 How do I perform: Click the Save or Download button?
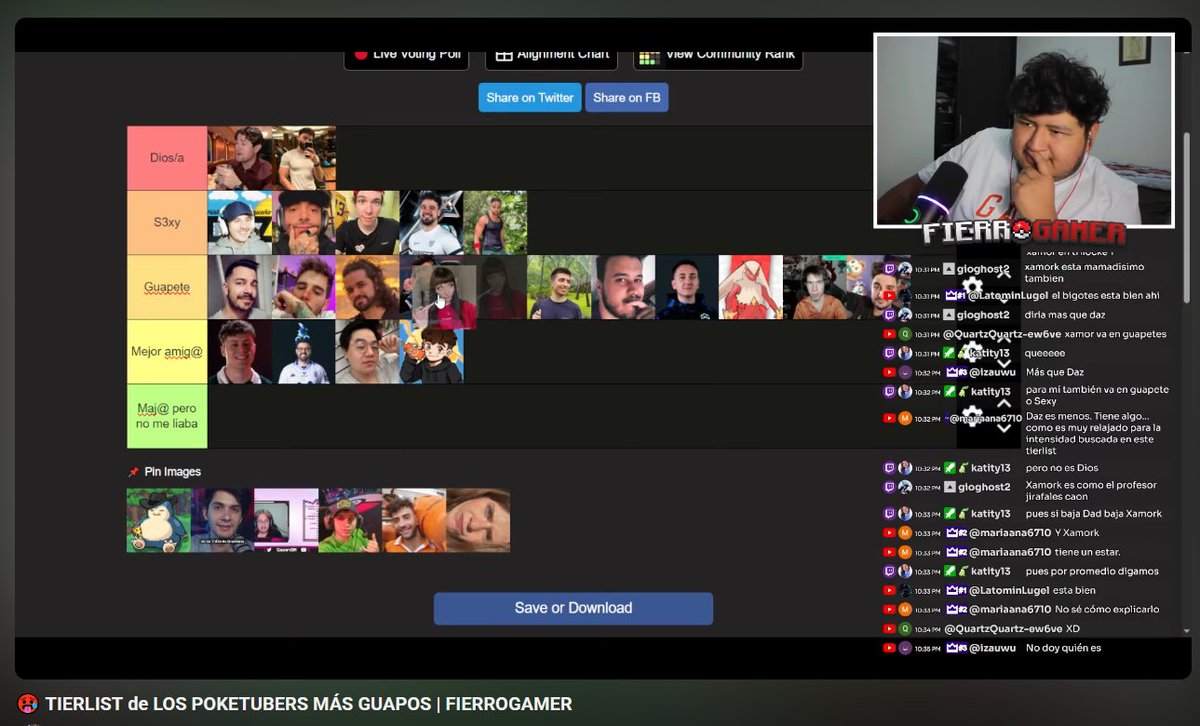coord(573,608)
